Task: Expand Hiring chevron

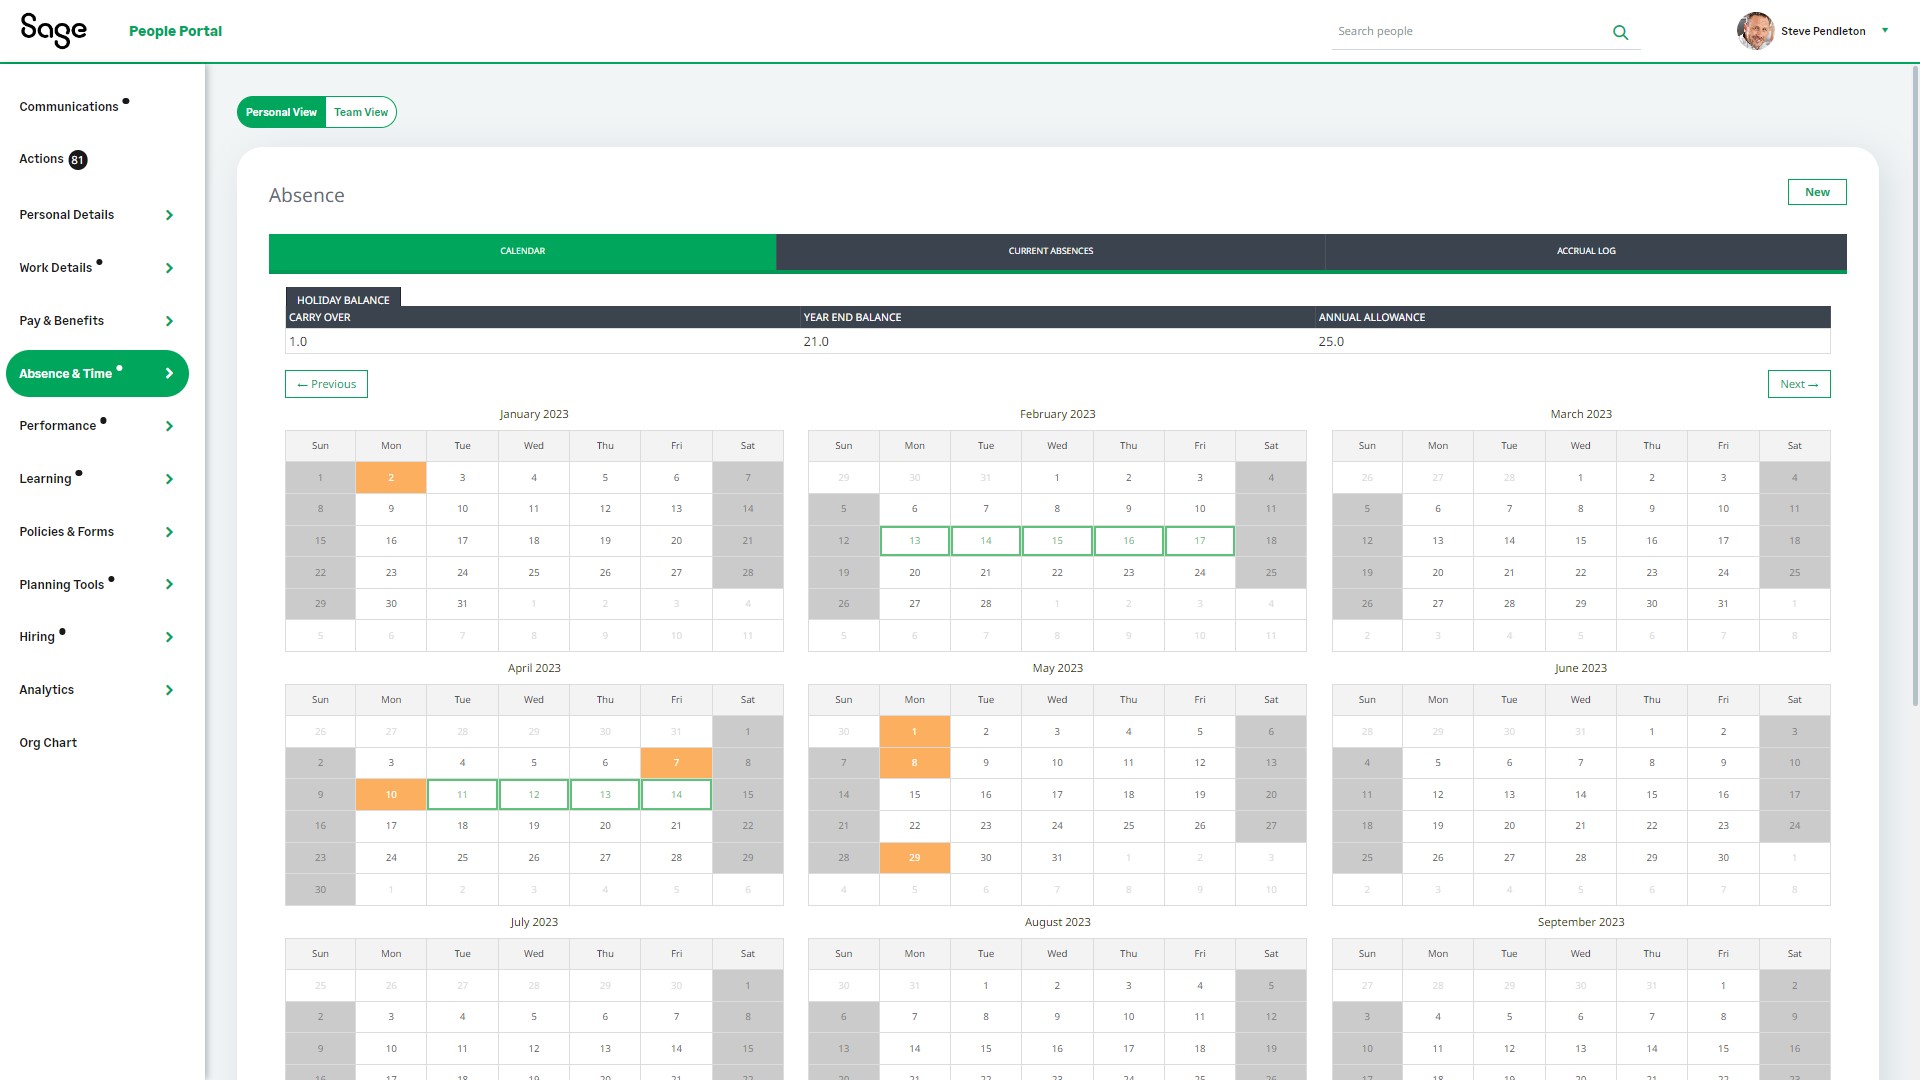Action: [x=169, y=637]
